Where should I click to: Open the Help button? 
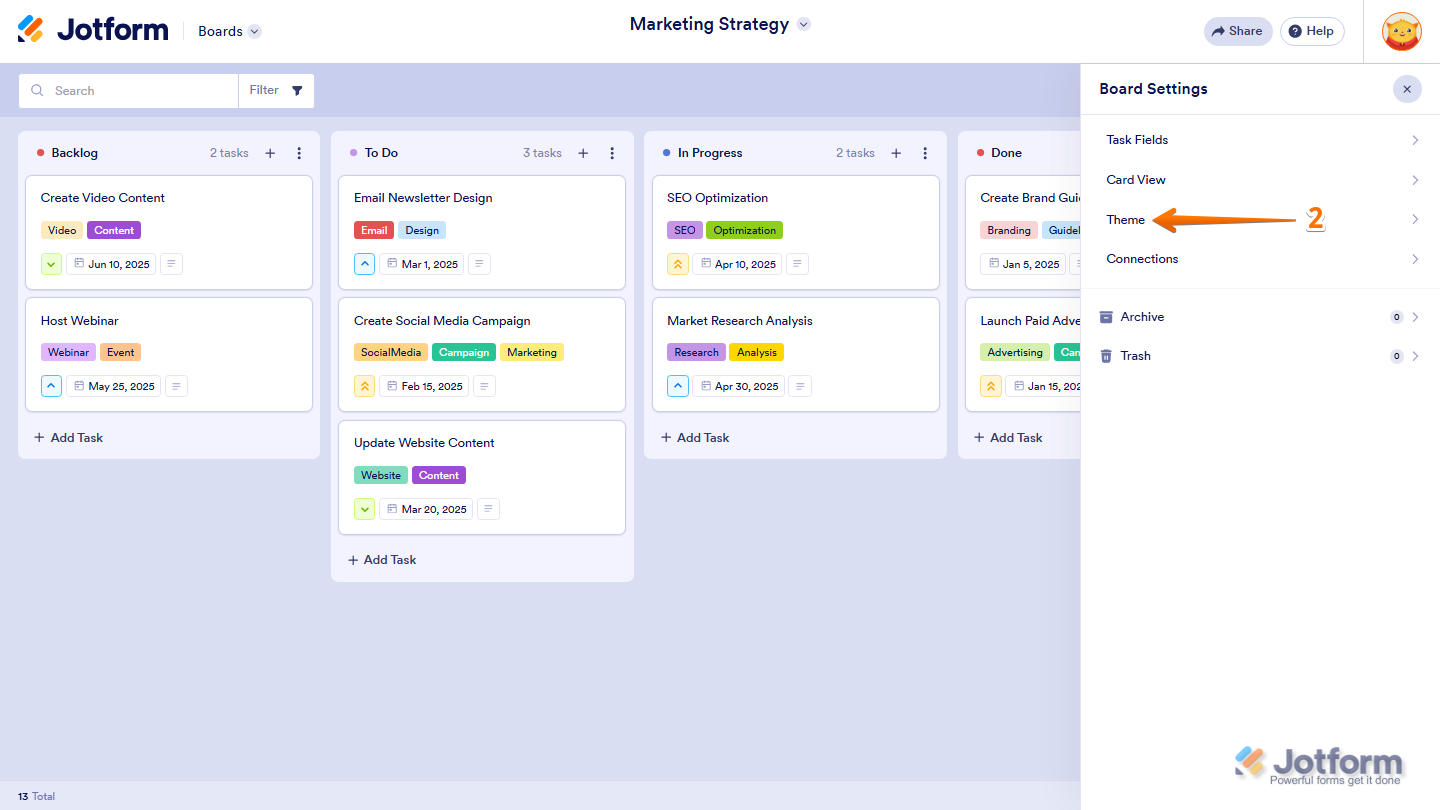click(1312, 31)
